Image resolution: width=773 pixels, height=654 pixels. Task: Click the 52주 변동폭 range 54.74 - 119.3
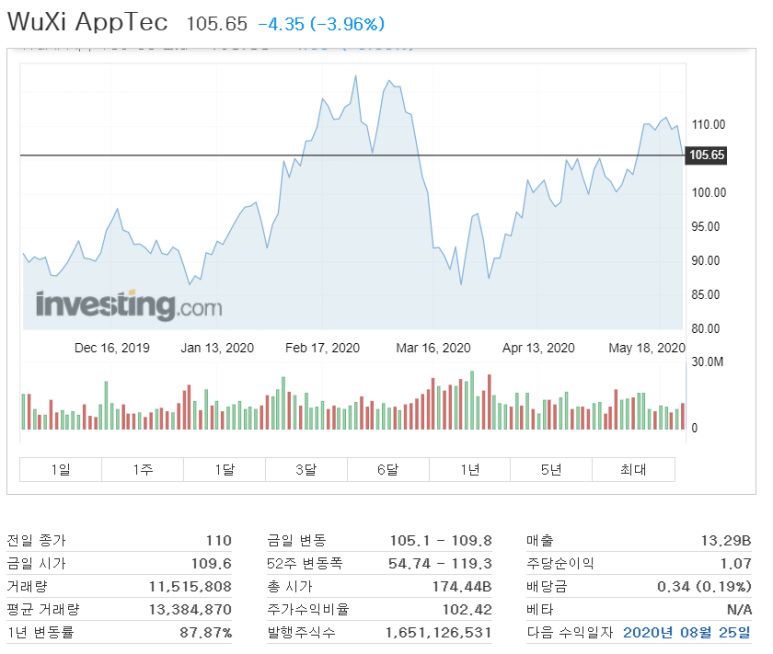pyautogui.click(x=440, y=563)
